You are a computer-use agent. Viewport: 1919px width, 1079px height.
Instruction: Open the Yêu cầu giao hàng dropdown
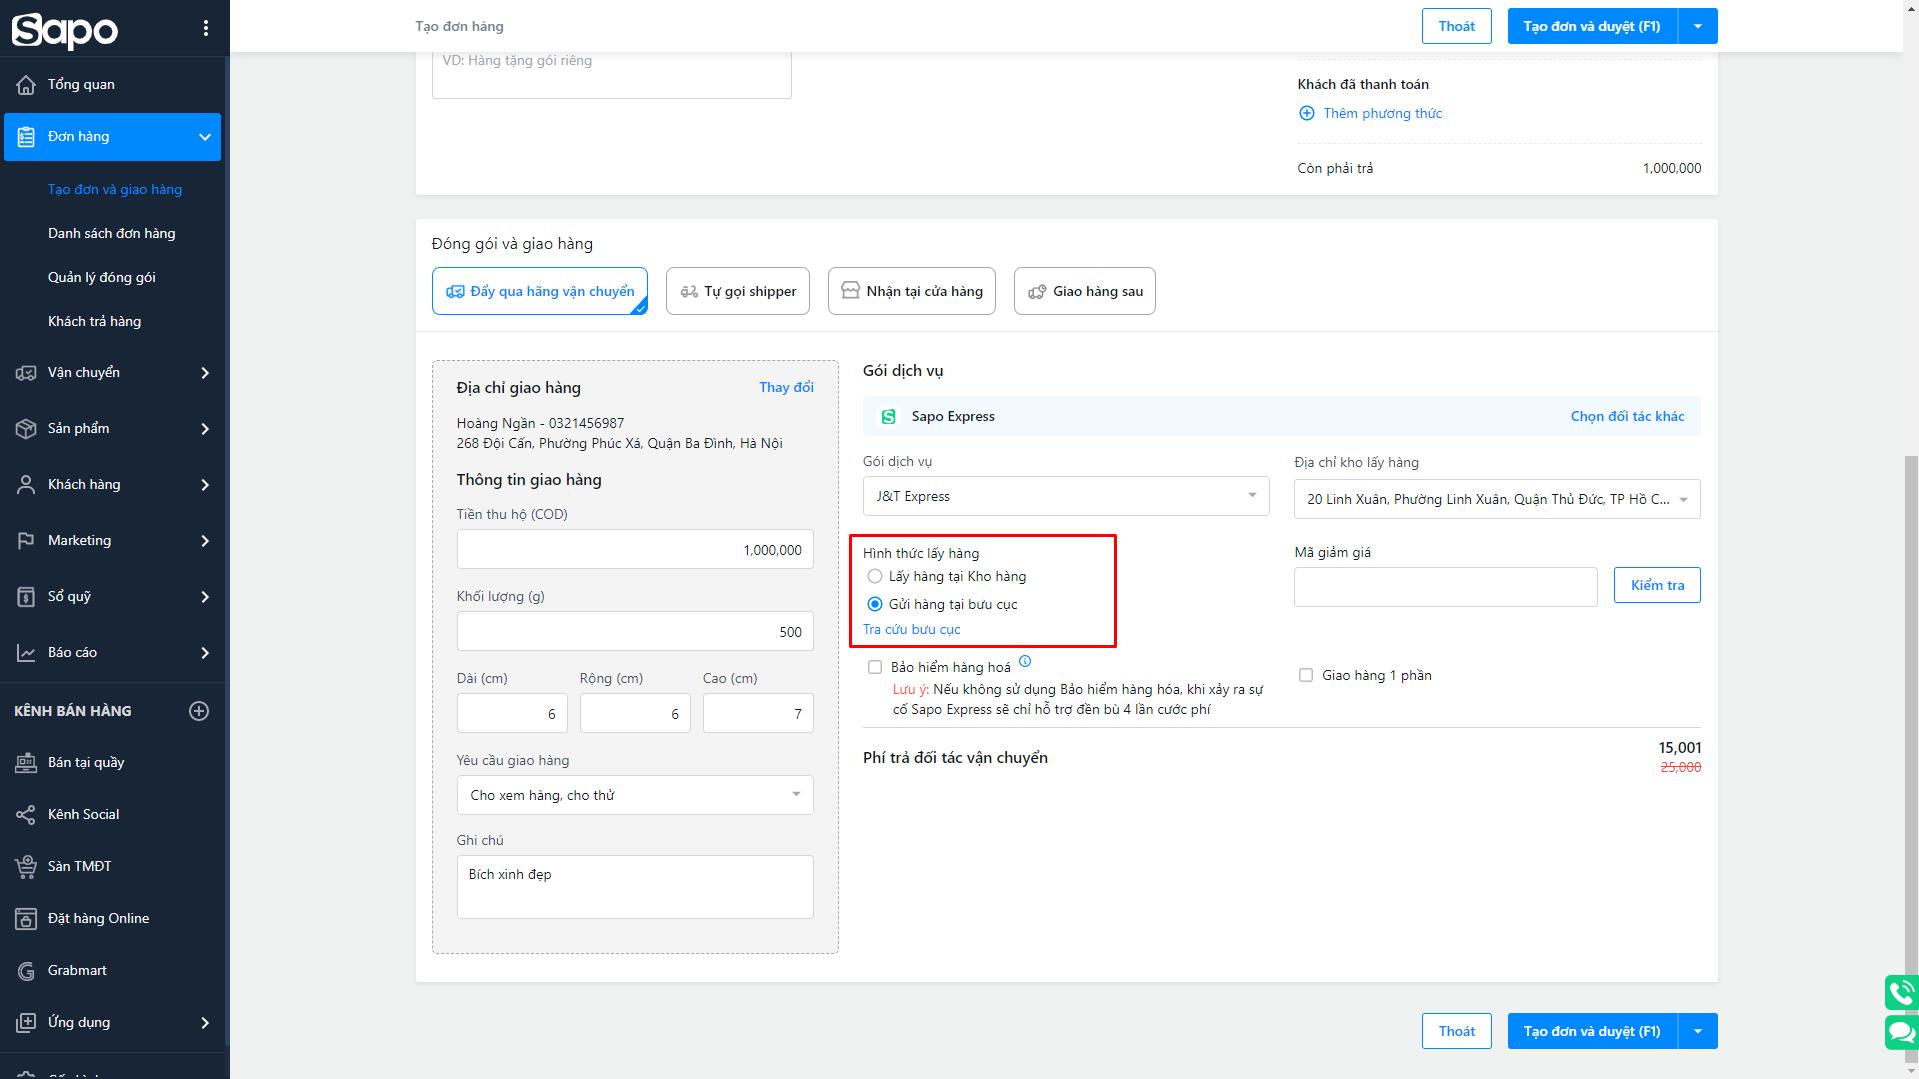[x=635, y=795]
